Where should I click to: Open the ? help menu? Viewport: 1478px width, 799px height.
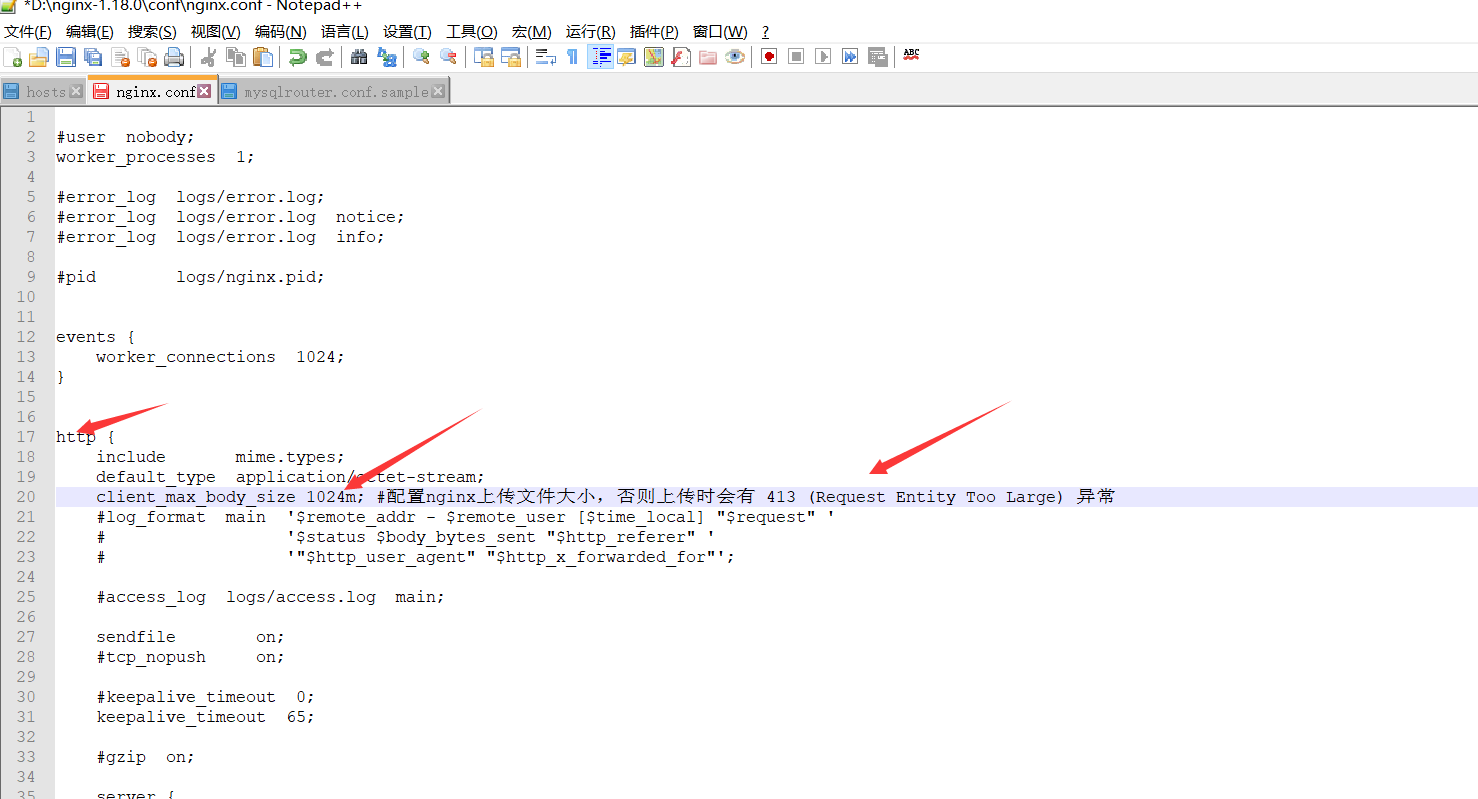tap(765, 32)
